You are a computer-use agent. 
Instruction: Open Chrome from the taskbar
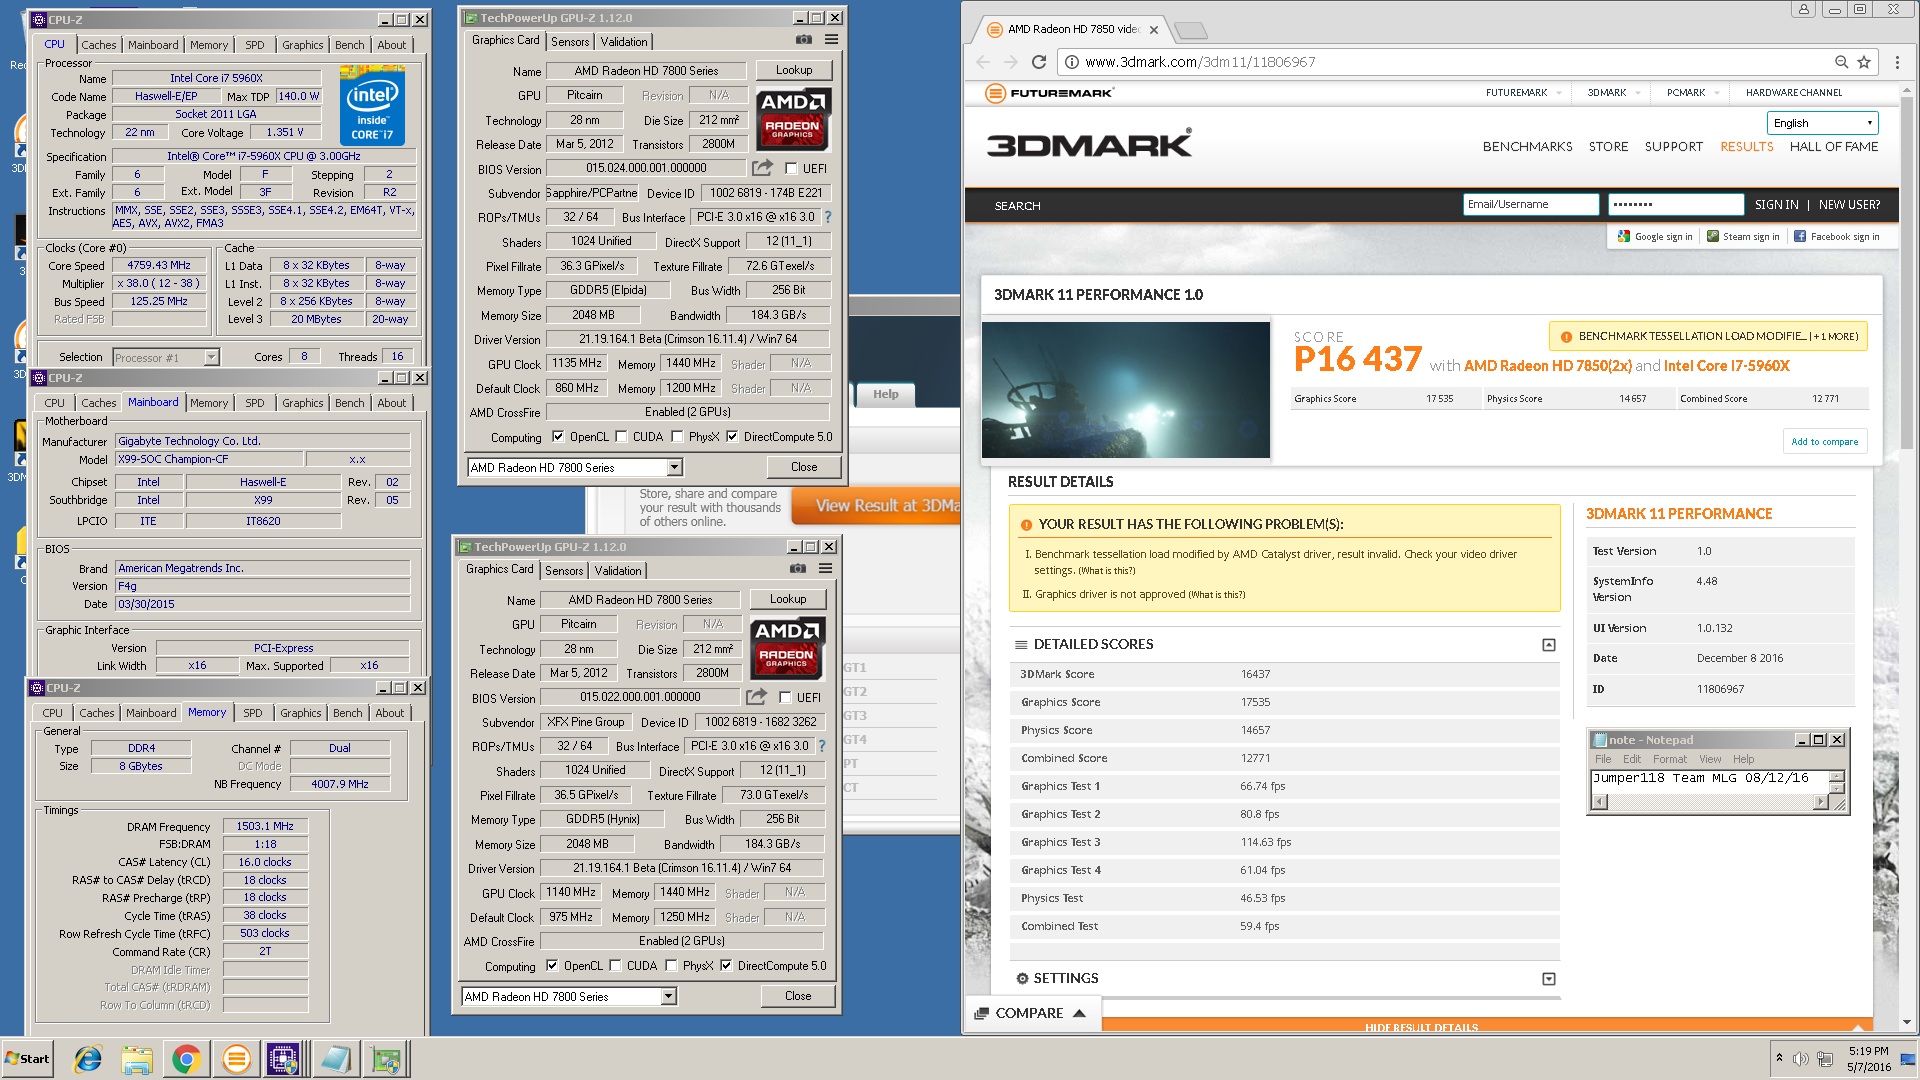click(186, 1059)
